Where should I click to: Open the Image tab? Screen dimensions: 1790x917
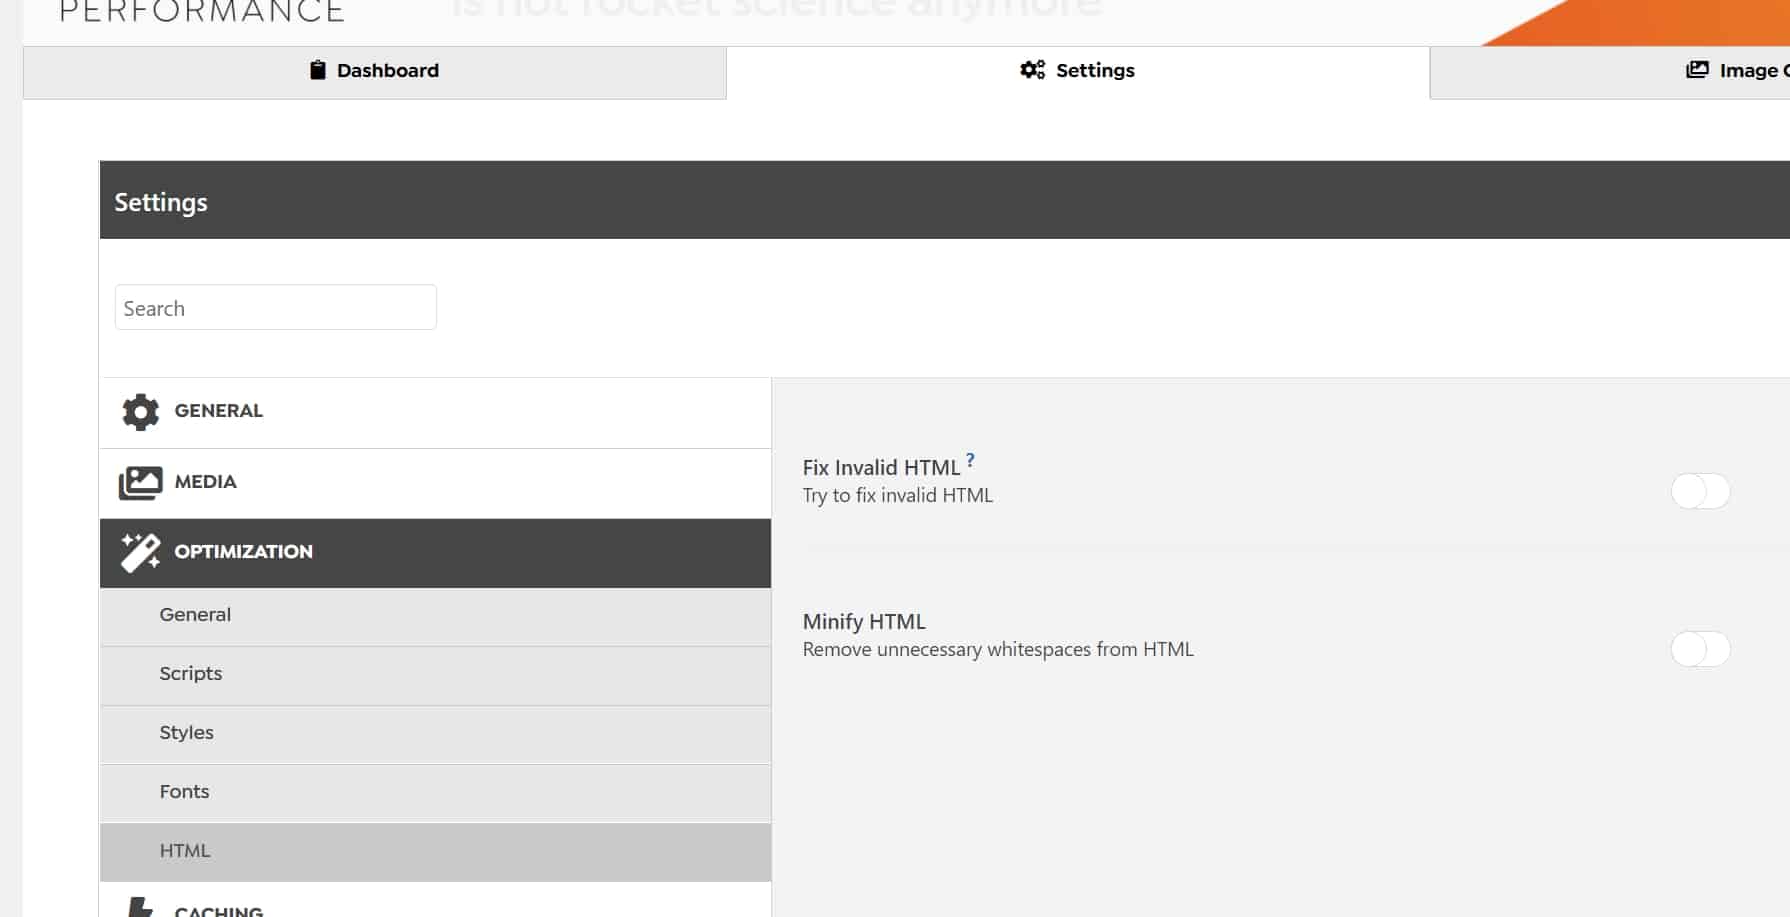pyautogui.click(x=1740, y=71)
